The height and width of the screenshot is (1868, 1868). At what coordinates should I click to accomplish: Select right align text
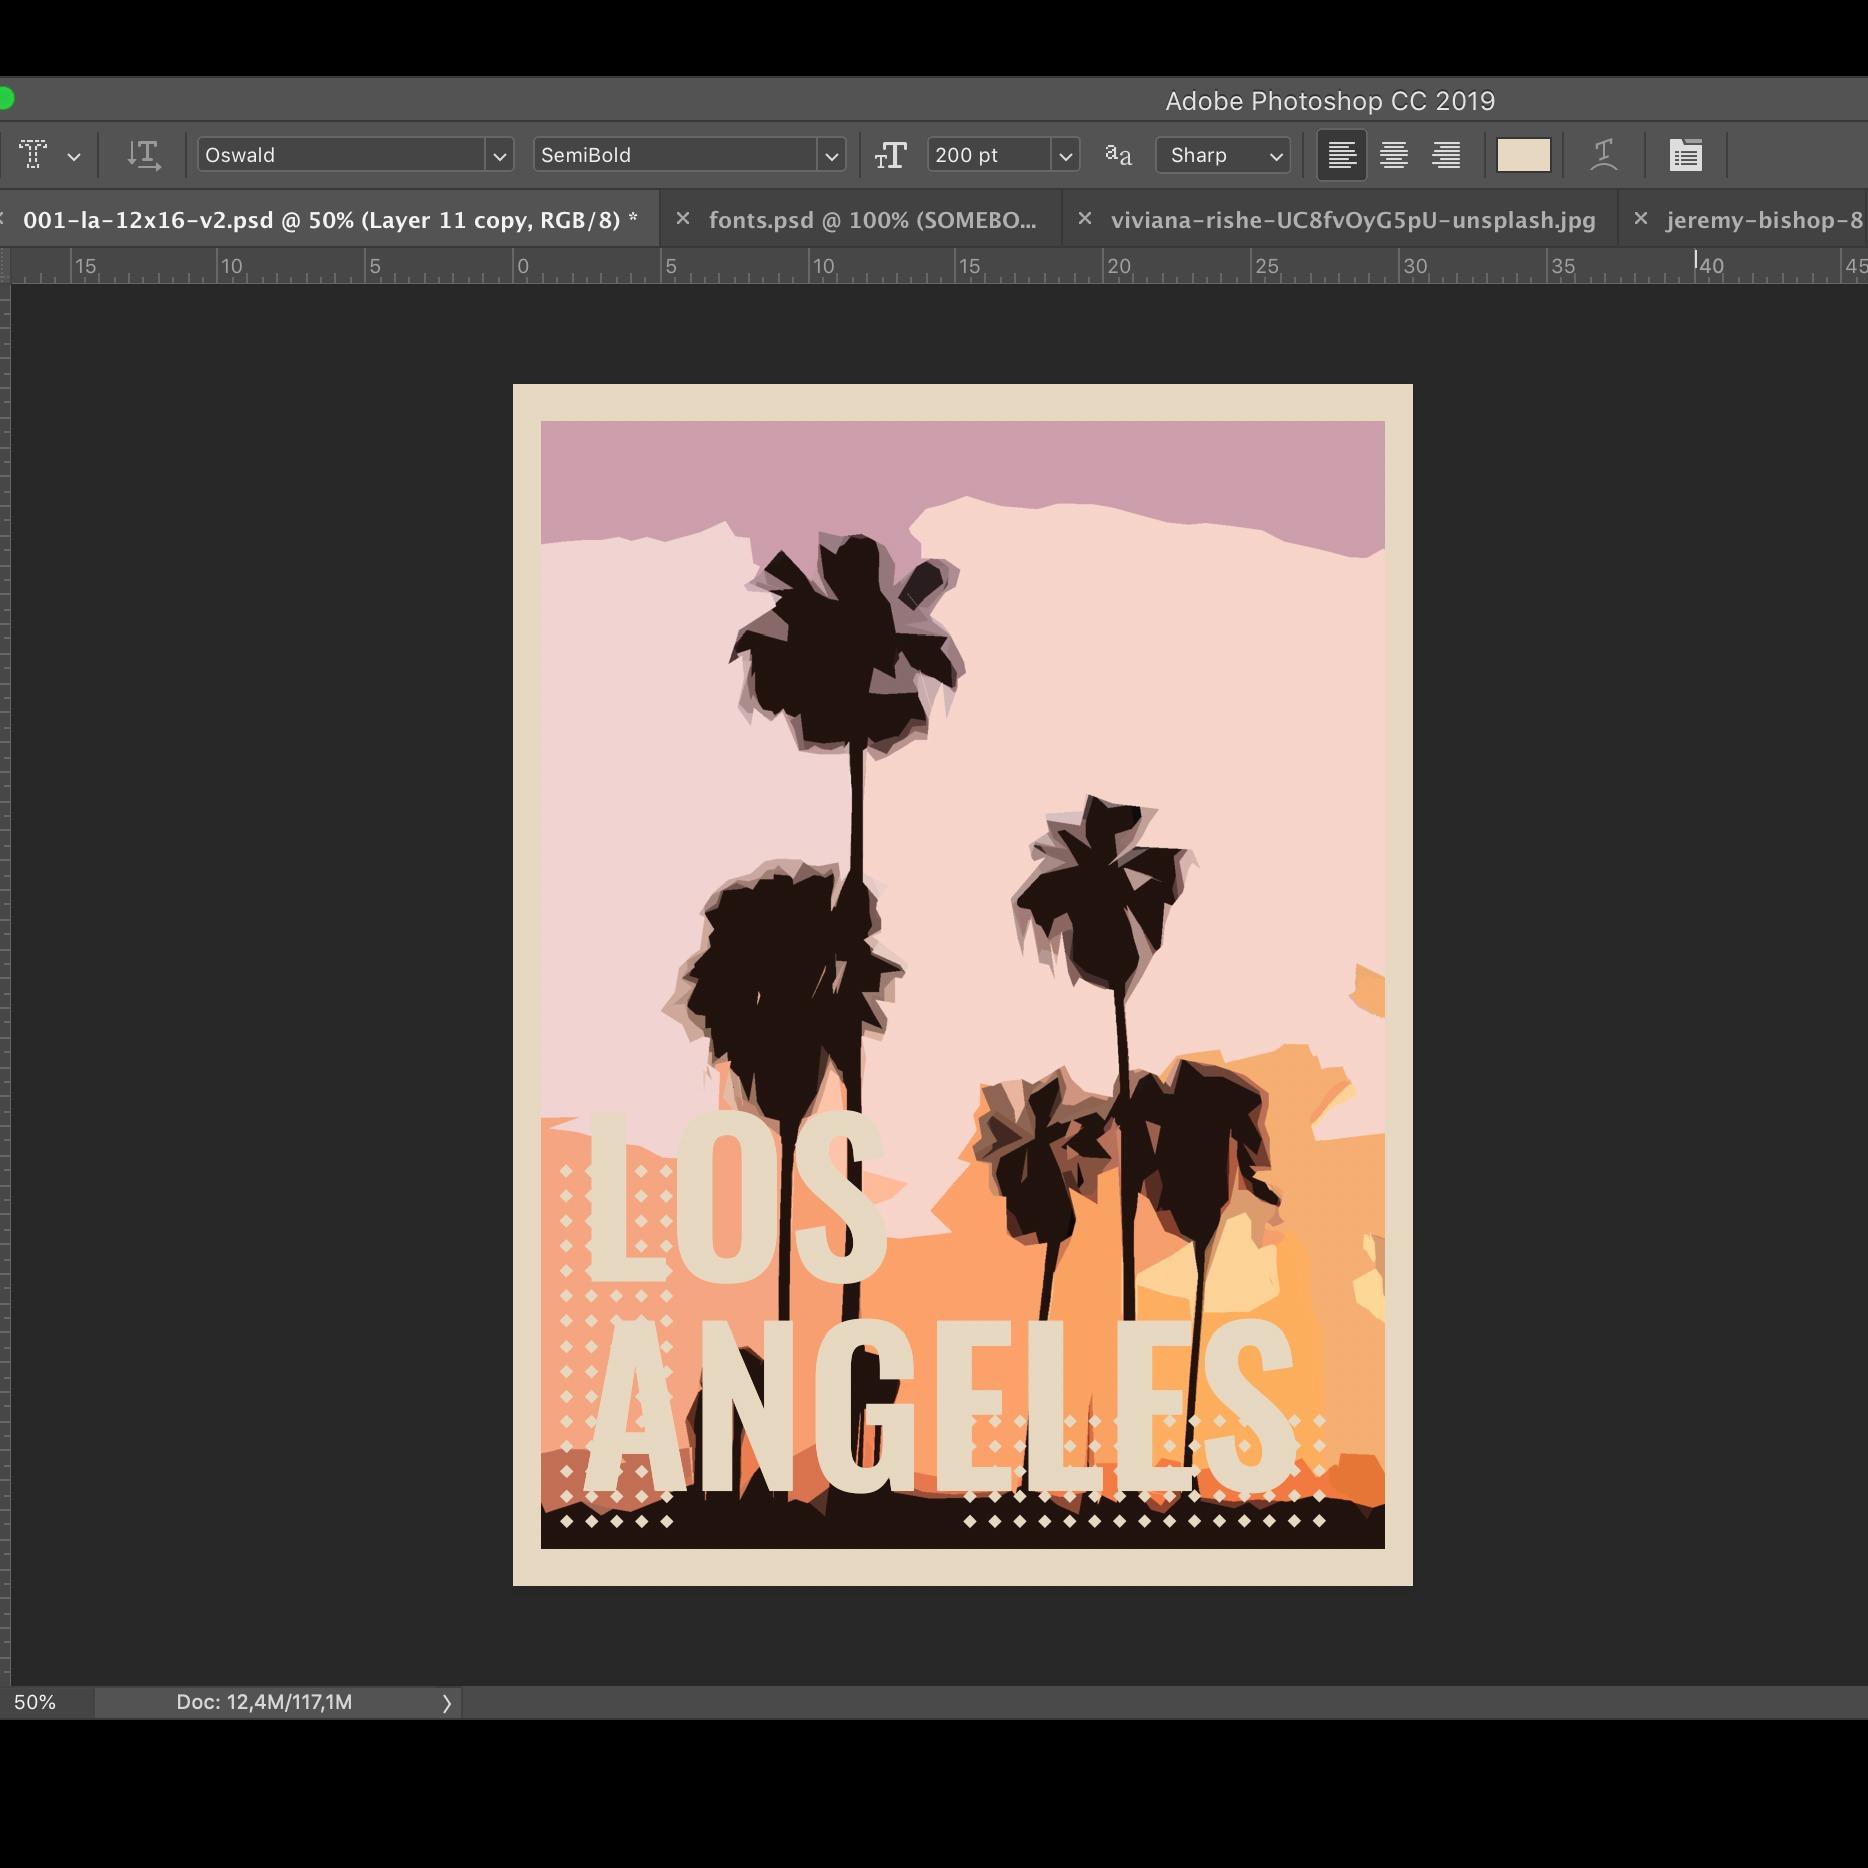tap(1446, 155)
